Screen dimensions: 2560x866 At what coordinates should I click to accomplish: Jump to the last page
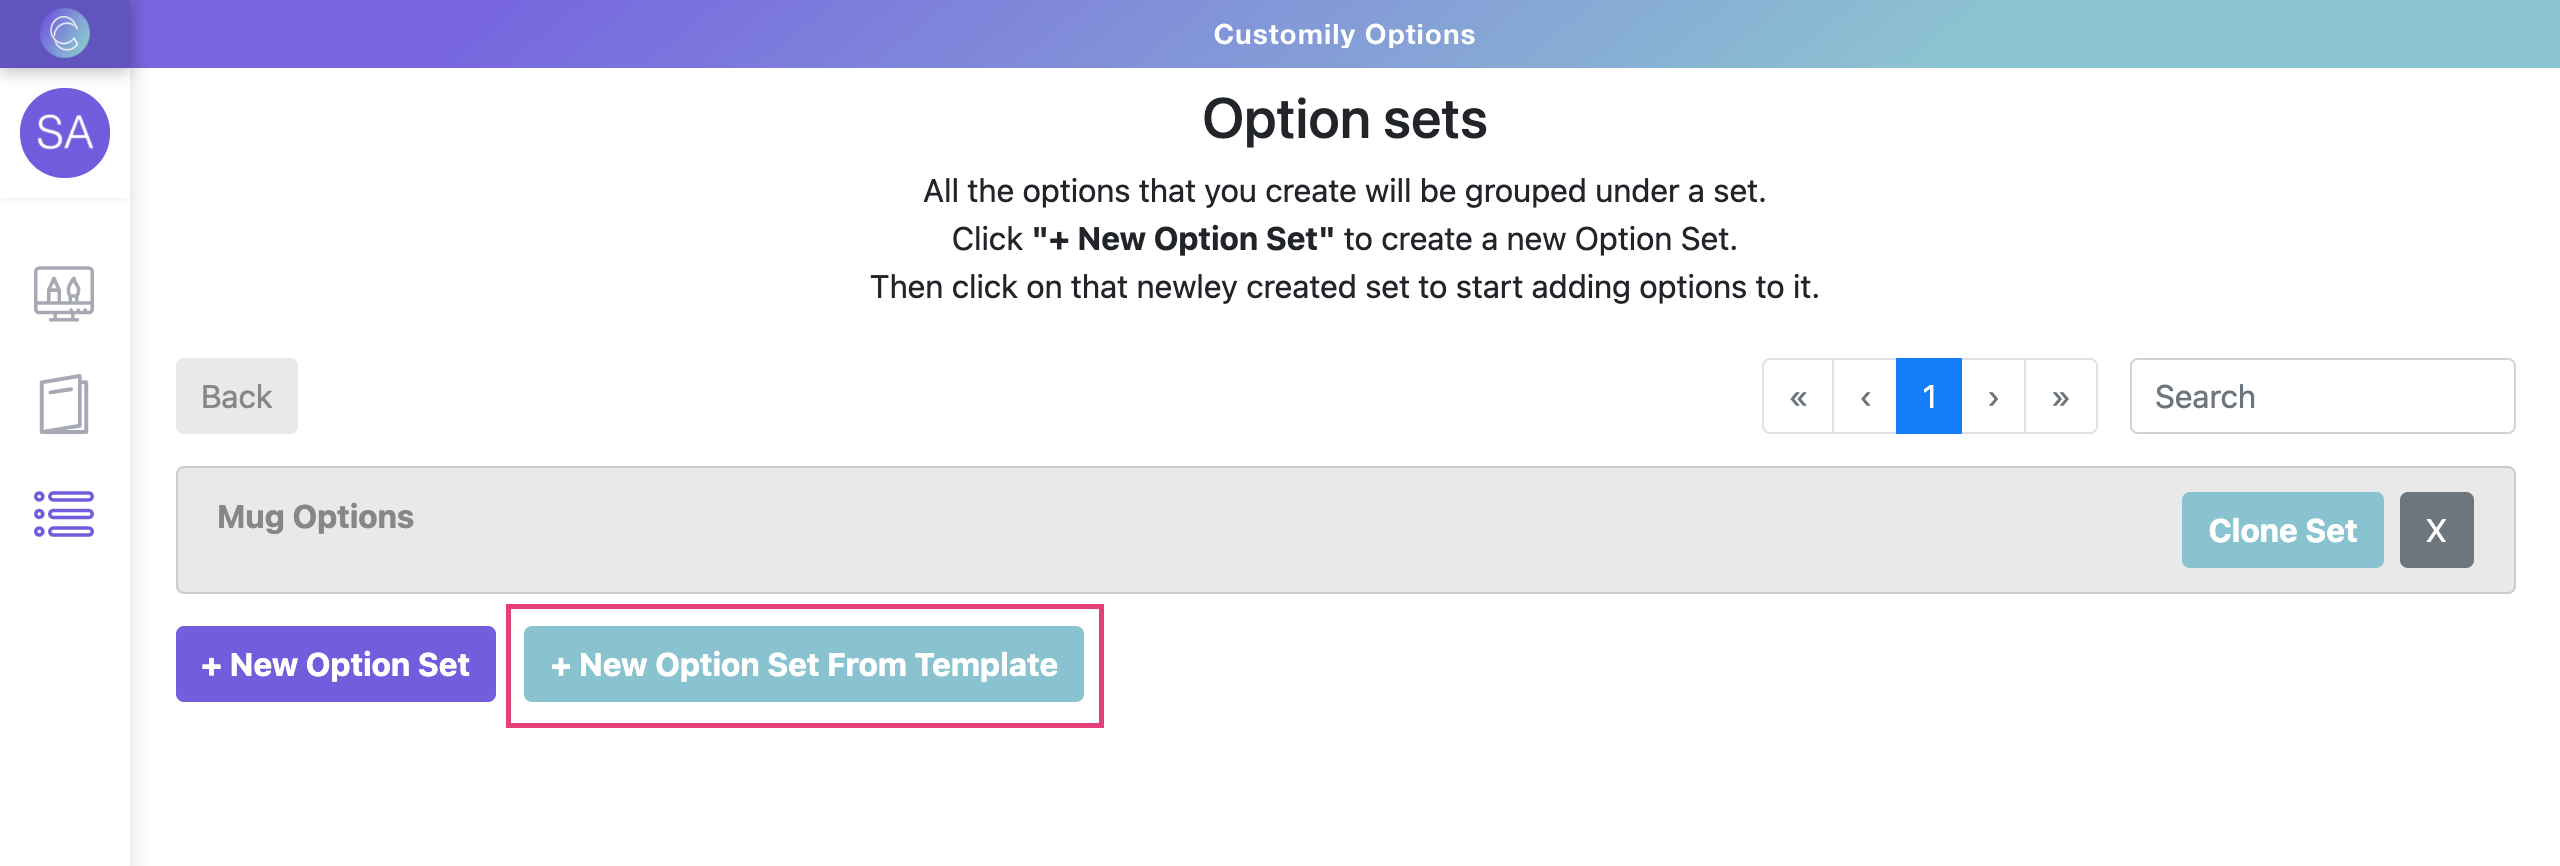(2060, 397)
